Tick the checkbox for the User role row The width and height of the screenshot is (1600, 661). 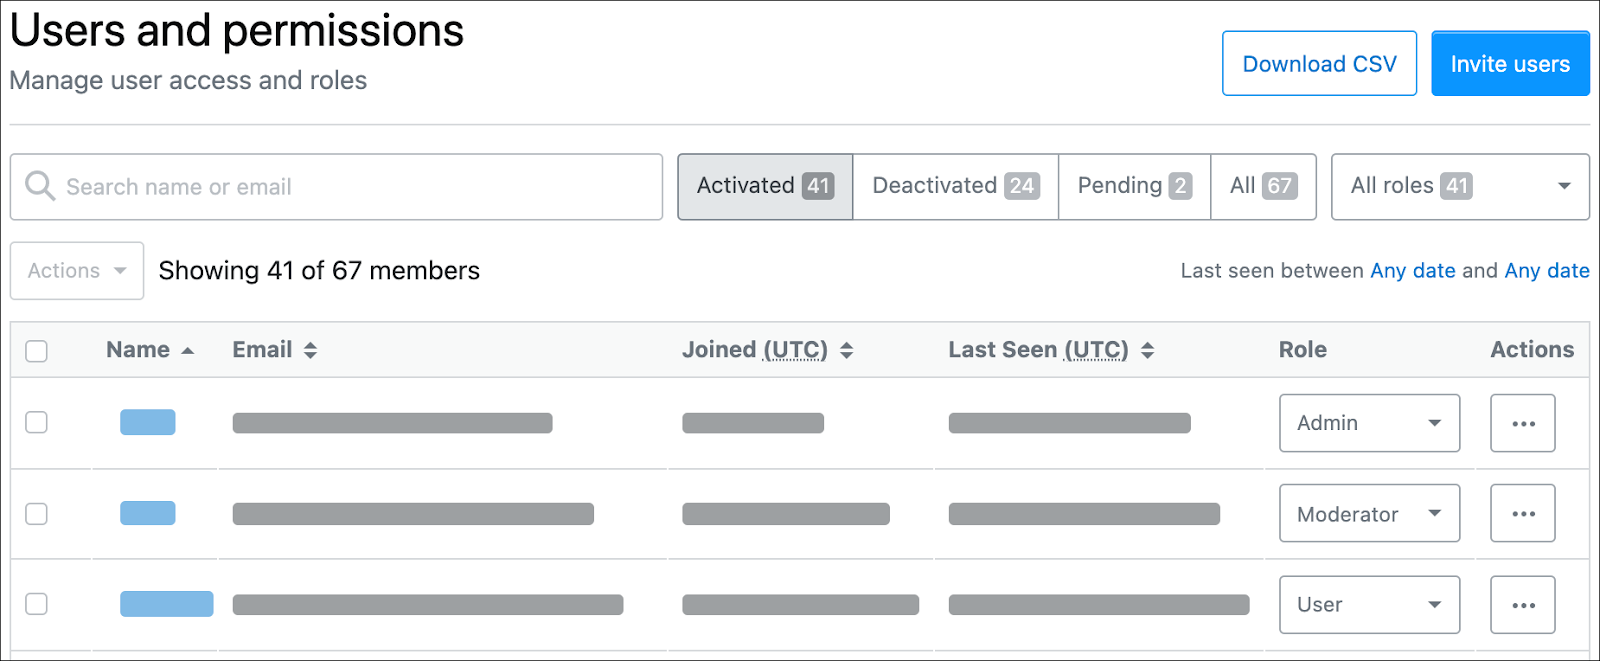(37, 604)
